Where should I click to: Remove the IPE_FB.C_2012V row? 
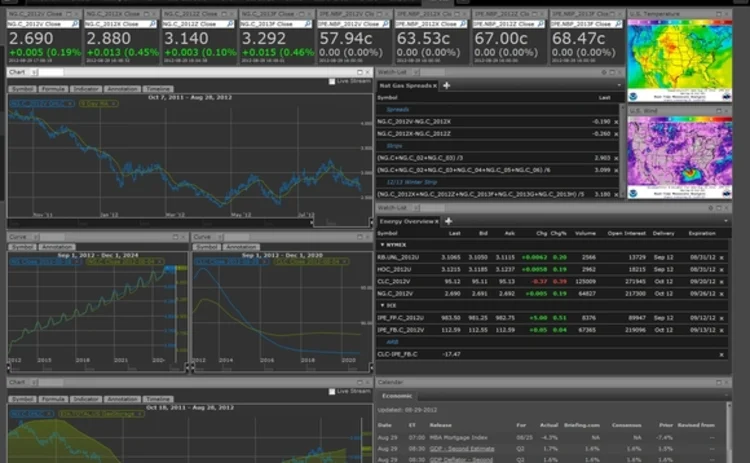(722, 330)
